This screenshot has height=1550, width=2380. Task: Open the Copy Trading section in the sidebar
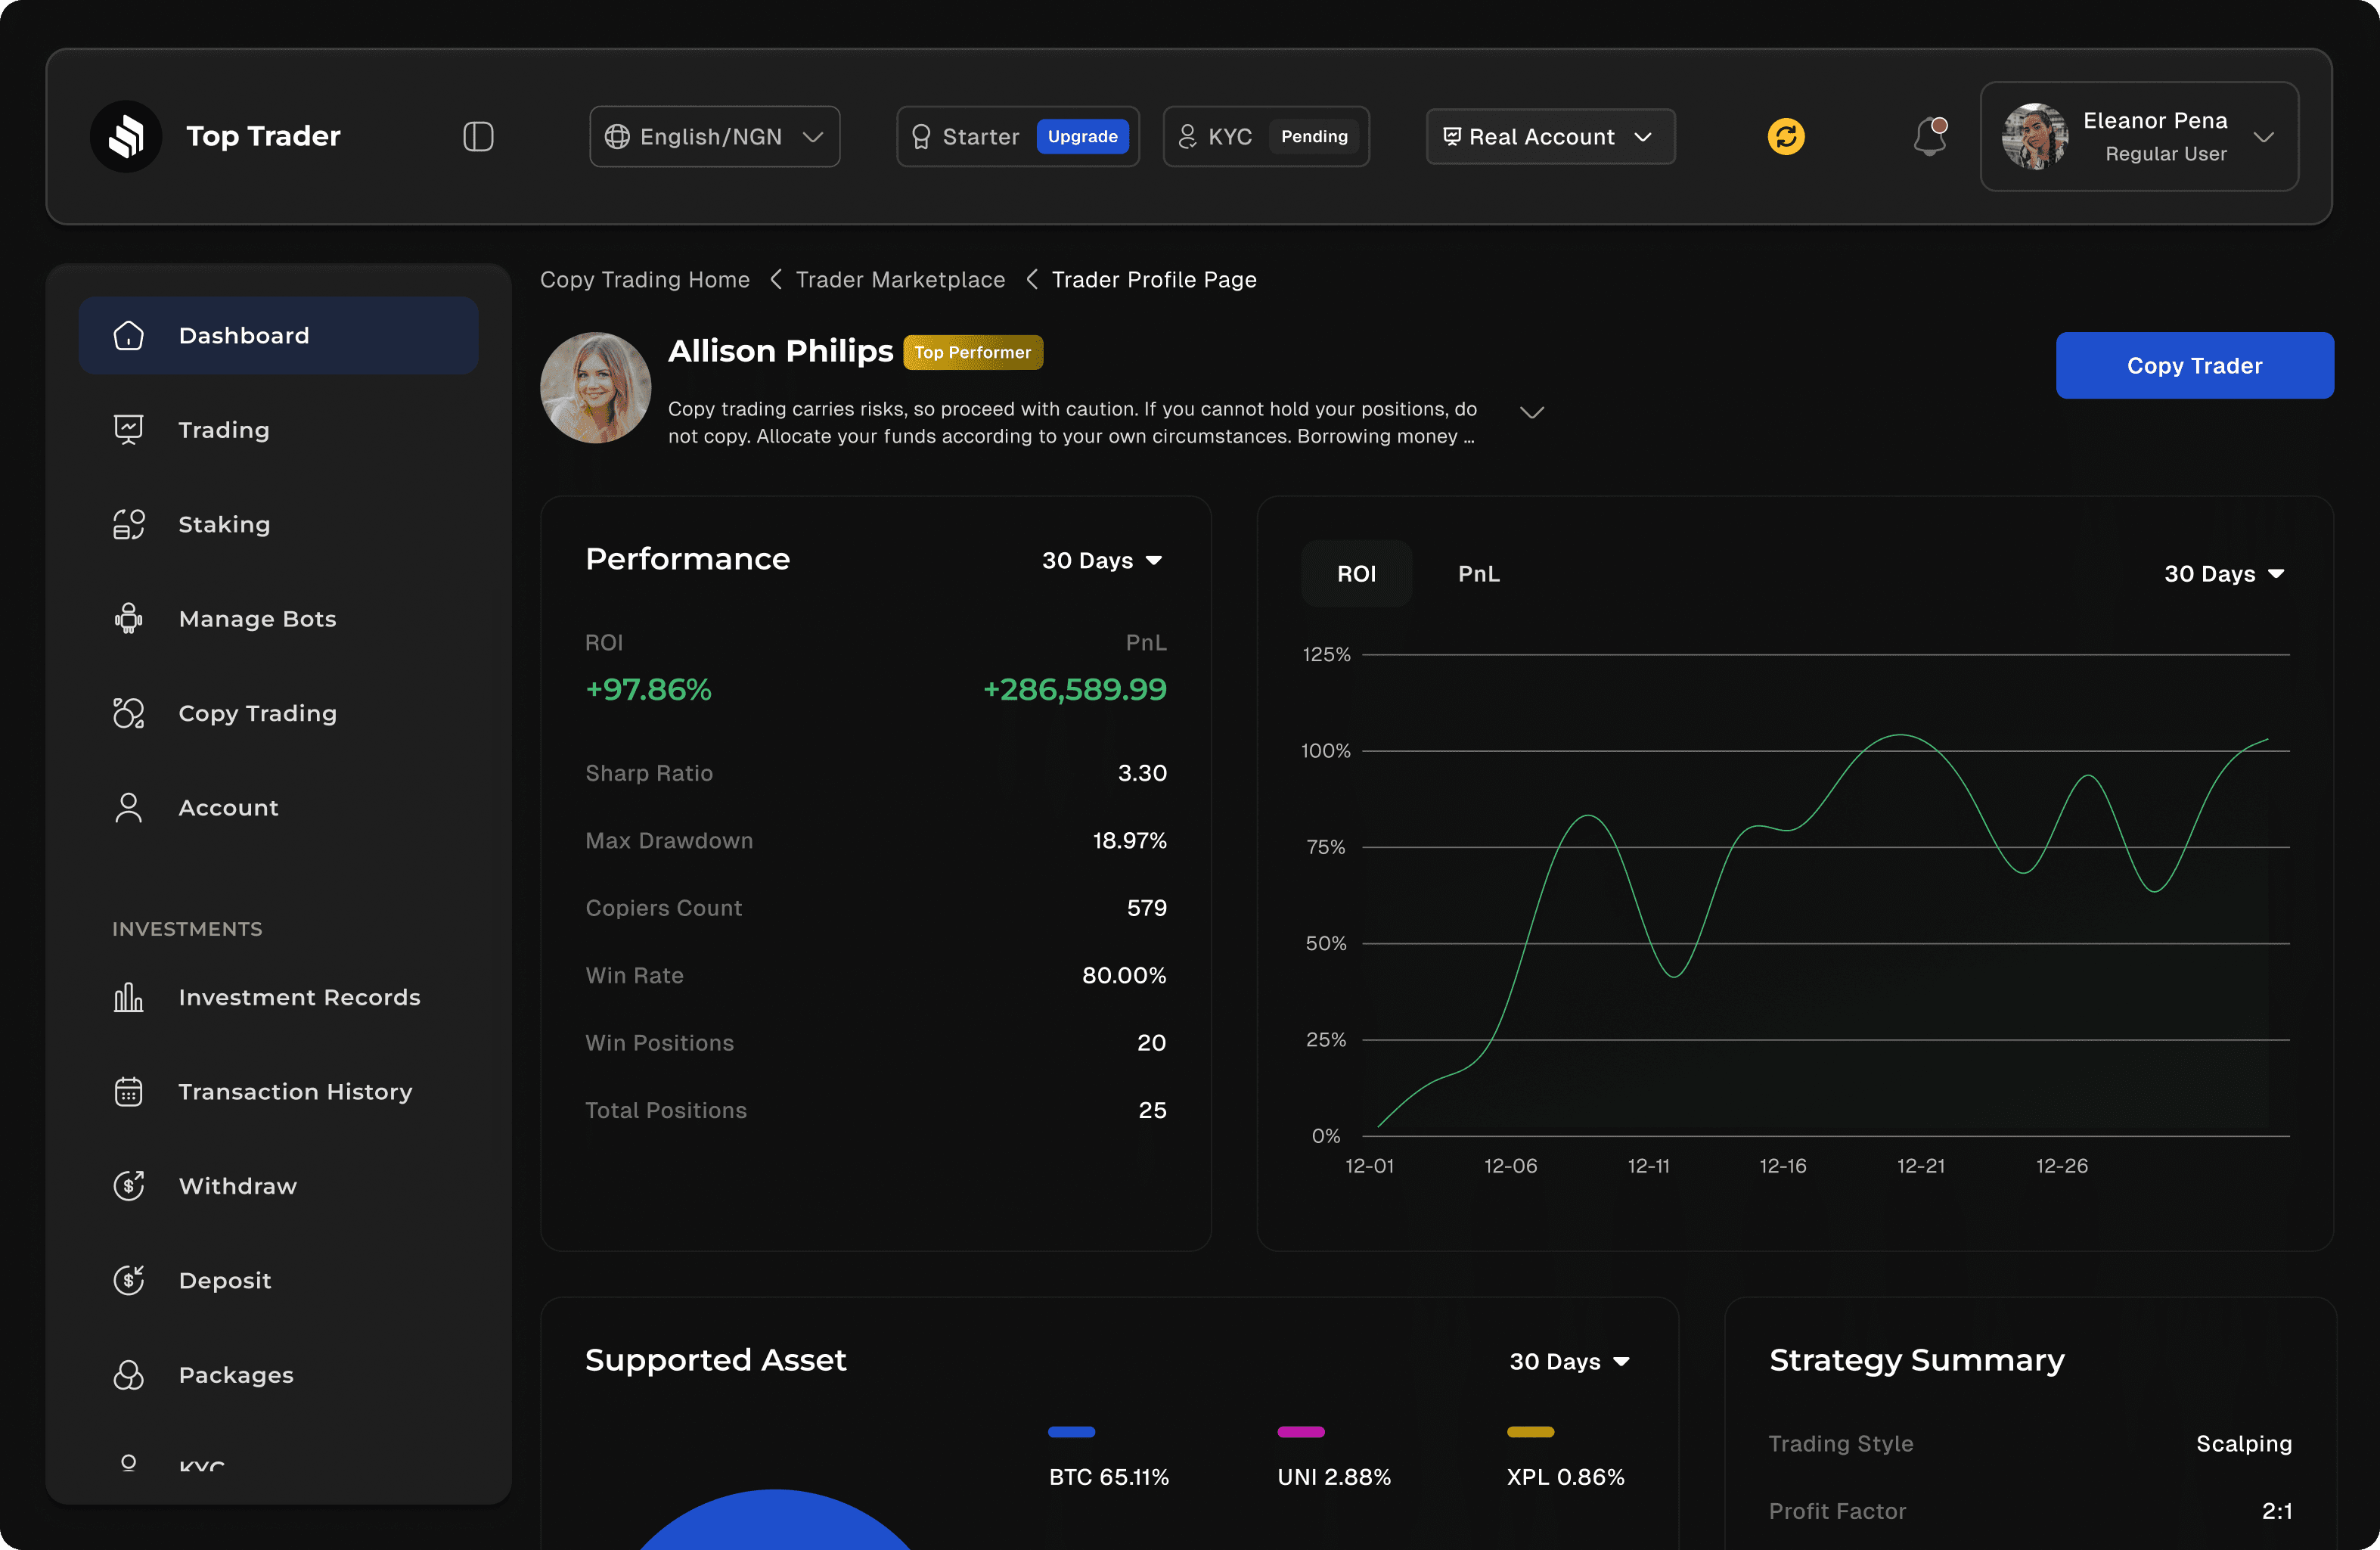tap(257, 713)
